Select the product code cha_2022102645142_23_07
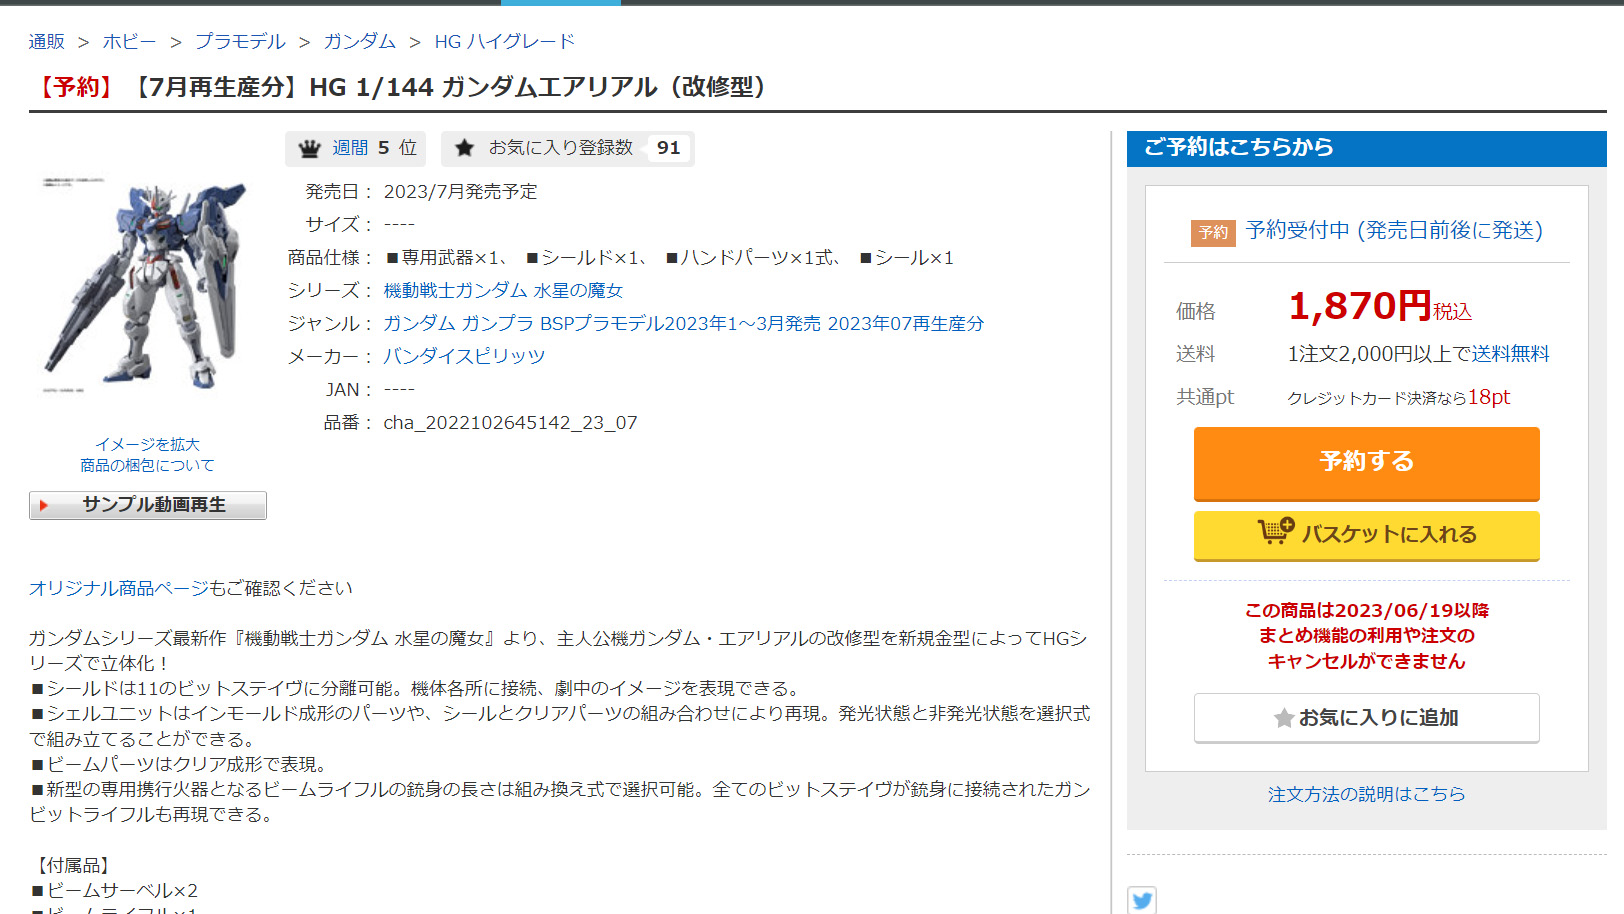 point(510,422)
